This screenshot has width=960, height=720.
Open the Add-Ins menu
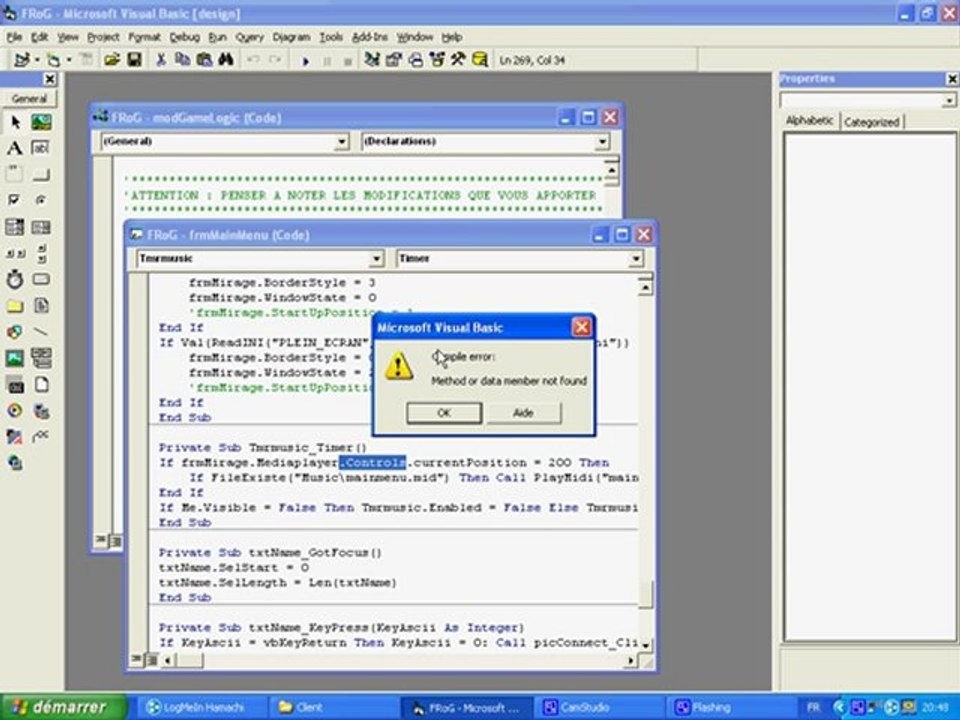click(370, 37)
